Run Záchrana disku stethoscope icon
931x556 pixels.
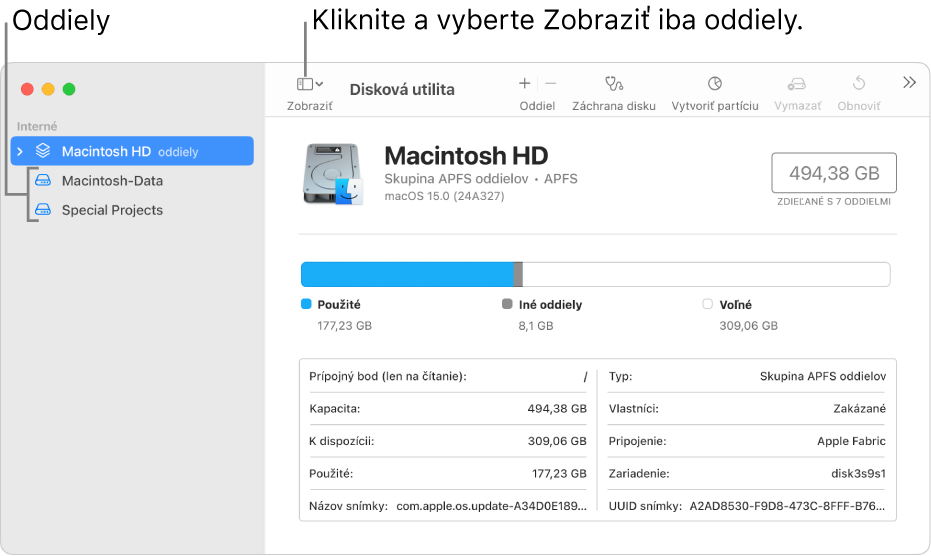614,84
